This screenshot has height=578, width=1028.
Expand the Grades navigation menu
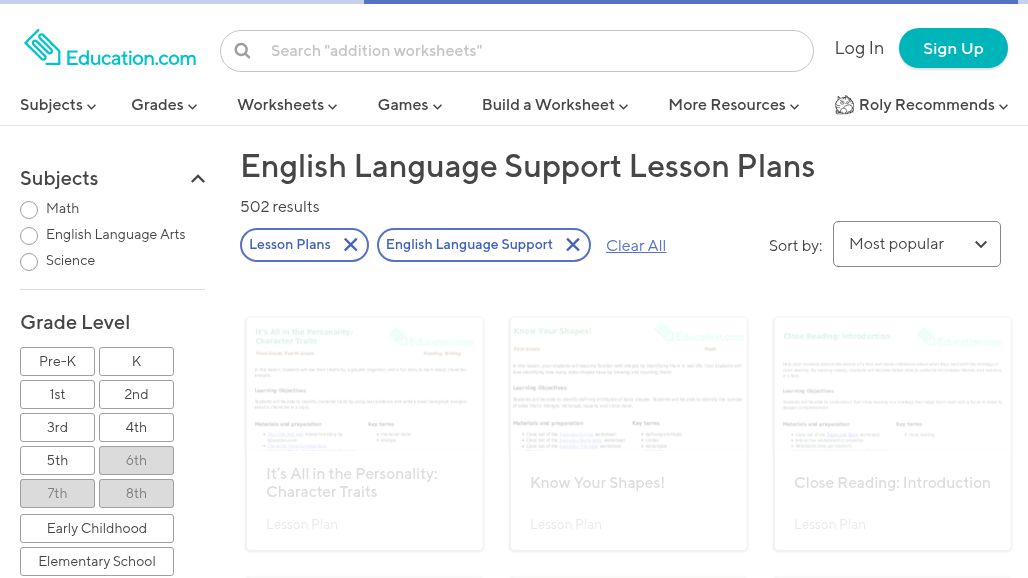coord(164,105)
